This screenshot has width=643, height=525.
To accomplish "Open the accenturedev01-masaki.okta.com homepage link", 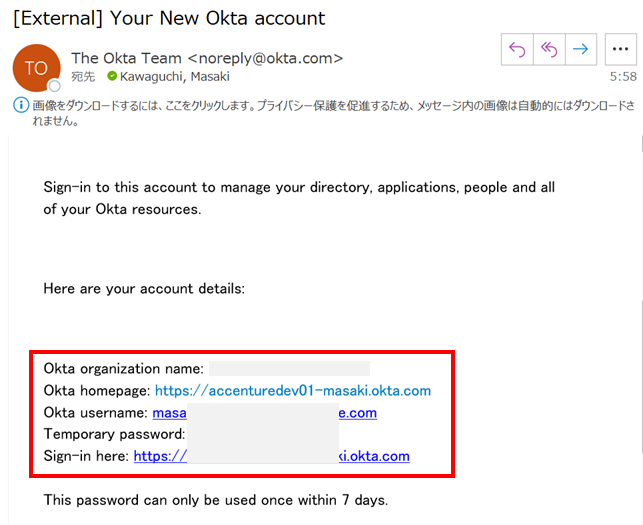I will click(x=293, y=391).
